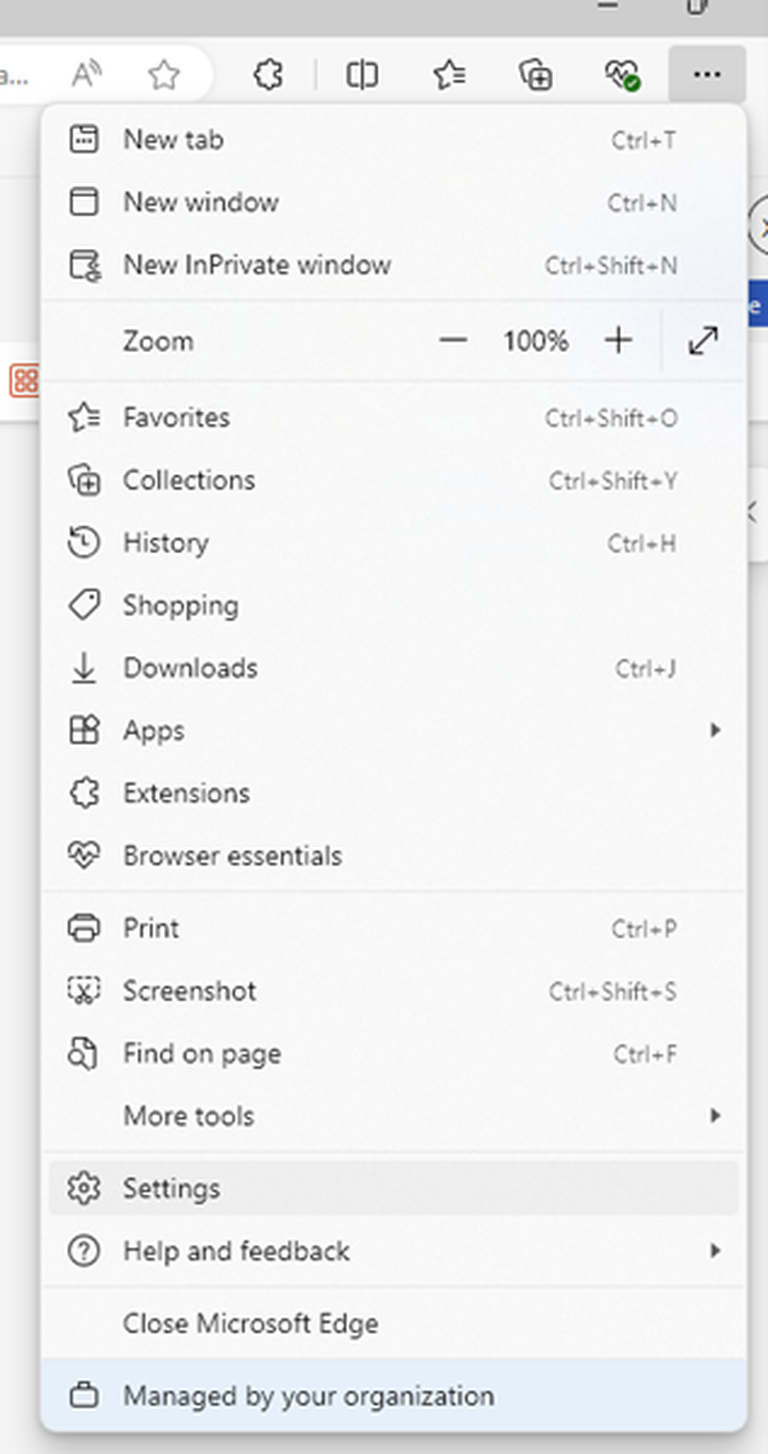The width and height of the screenshot is (768, 1454).
Task: Click the 100% zoom value
Action: pos(536,341)
